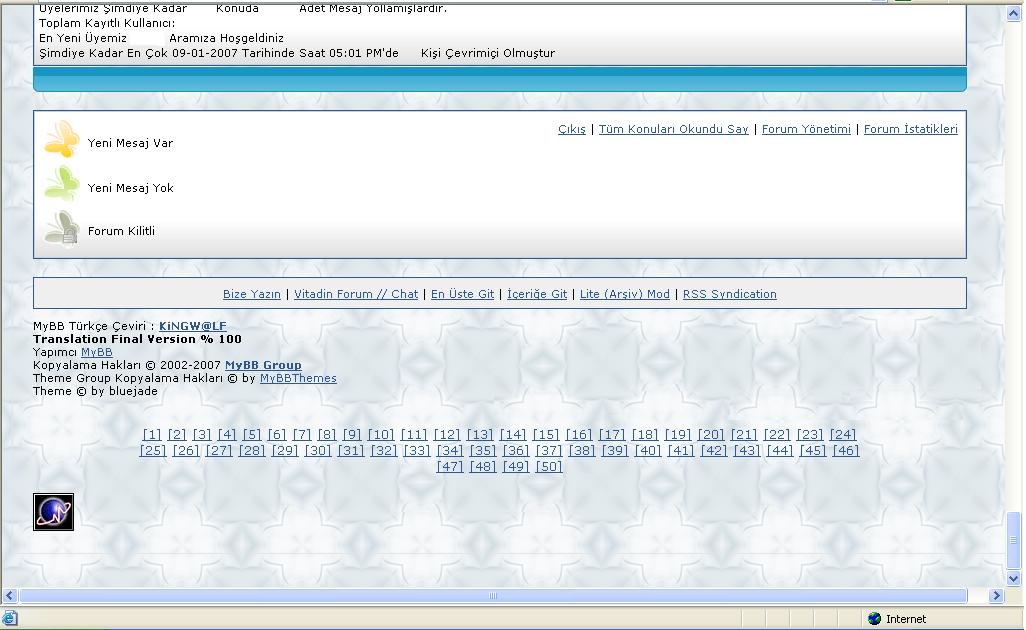Click the Internet zone globe icon in status bar
1026x630 pixels.
click(x=874, y=619)
